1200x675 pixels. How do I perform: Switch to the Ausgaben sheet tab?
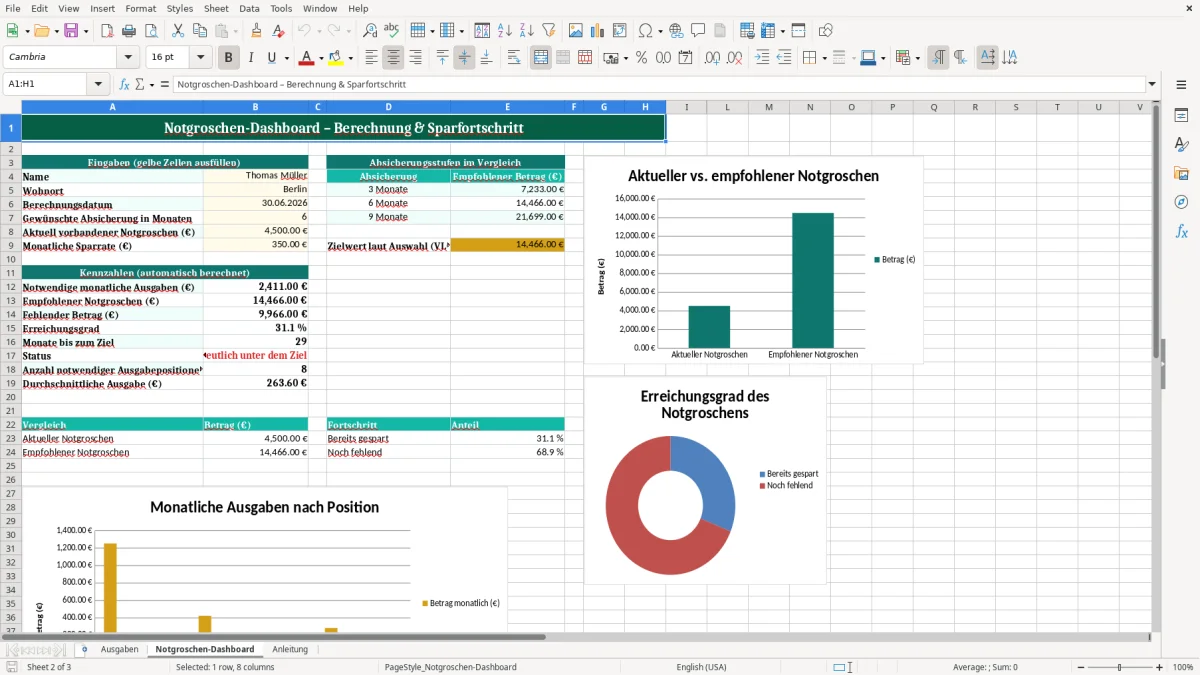click(x=119, y=649)
